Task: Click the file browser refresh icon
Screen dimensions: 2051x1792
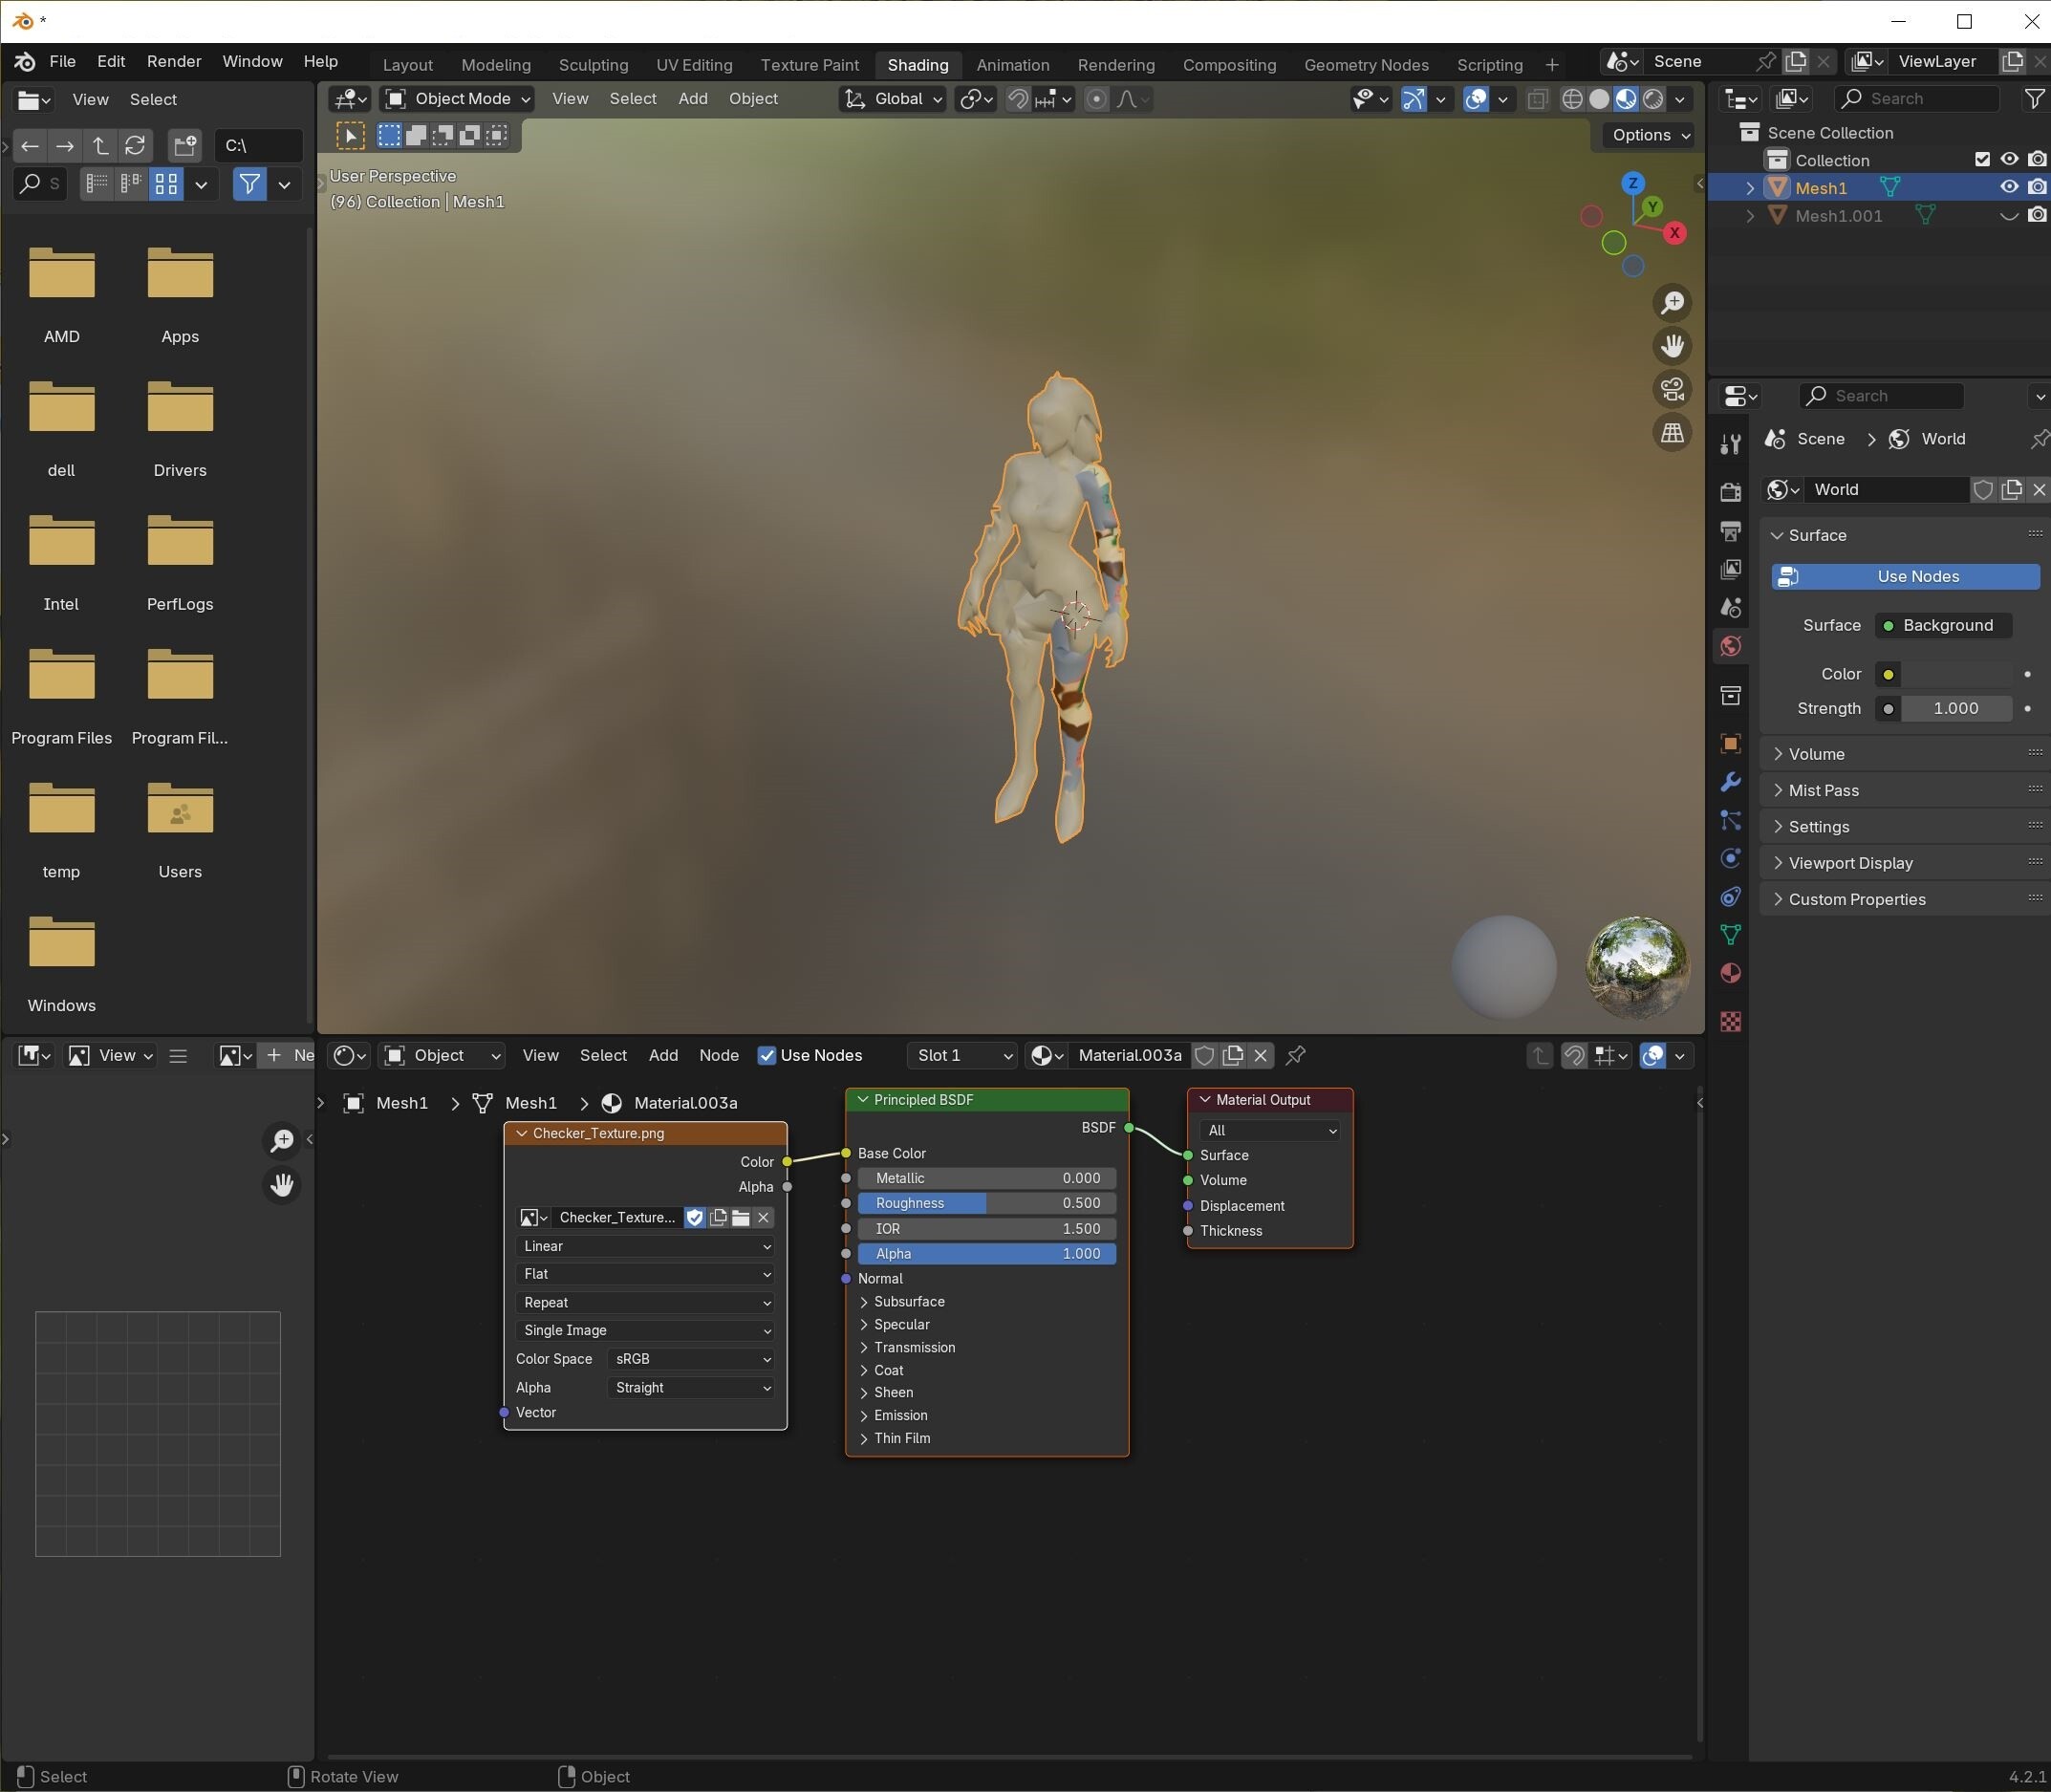Action: tap(135, 146)
